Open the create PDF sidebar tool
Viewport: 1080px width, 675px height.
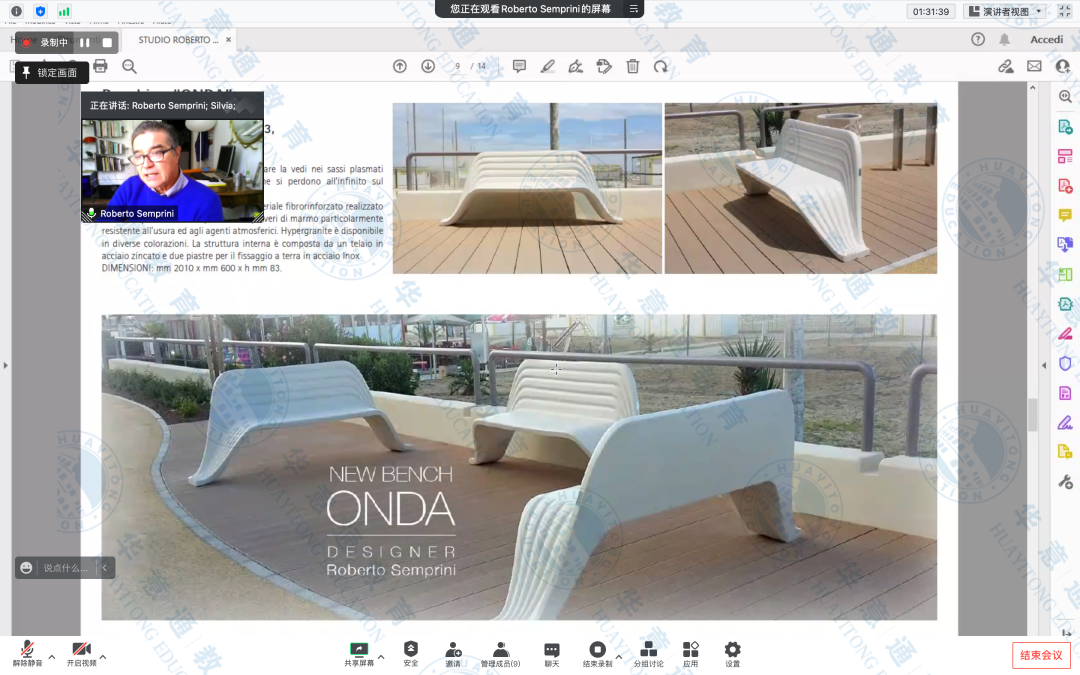tap(1065, 186)
